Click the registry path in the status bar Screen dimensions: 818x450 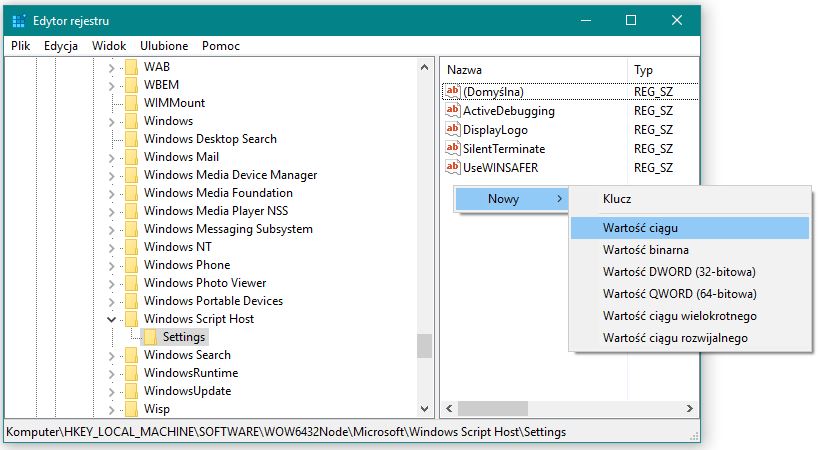(286, 432)
